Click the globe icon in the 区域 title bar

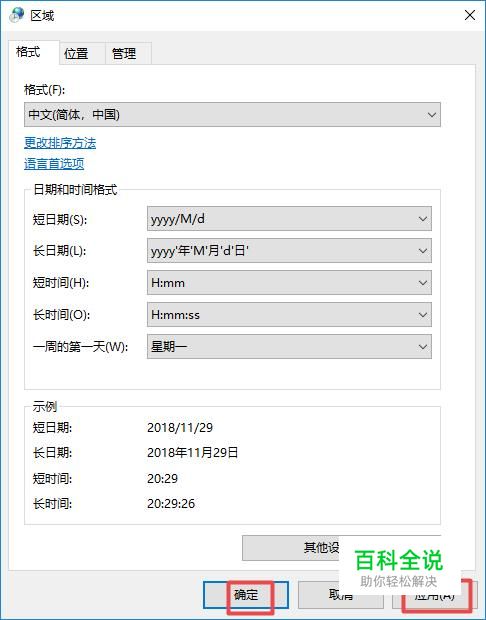(x=17, y=15)
